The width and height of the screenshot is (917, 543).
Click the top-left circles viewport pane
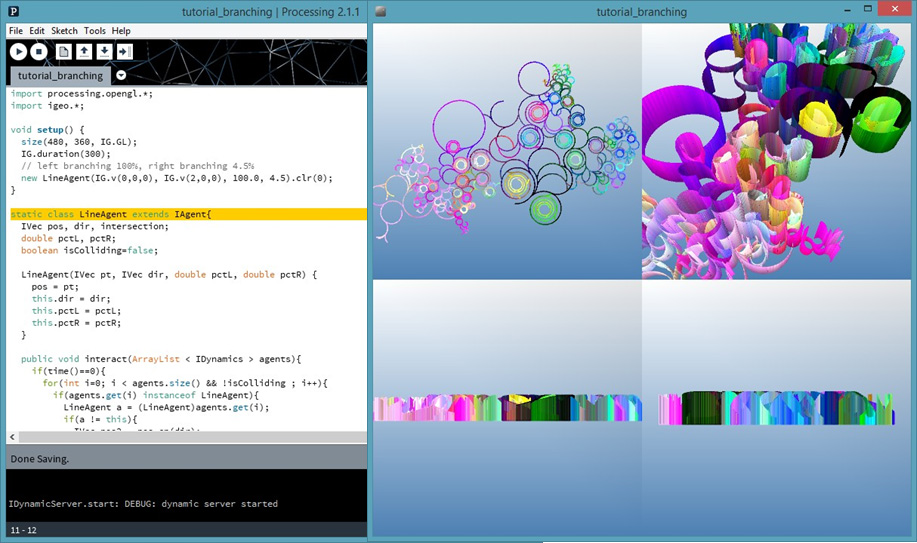point(507,150)
